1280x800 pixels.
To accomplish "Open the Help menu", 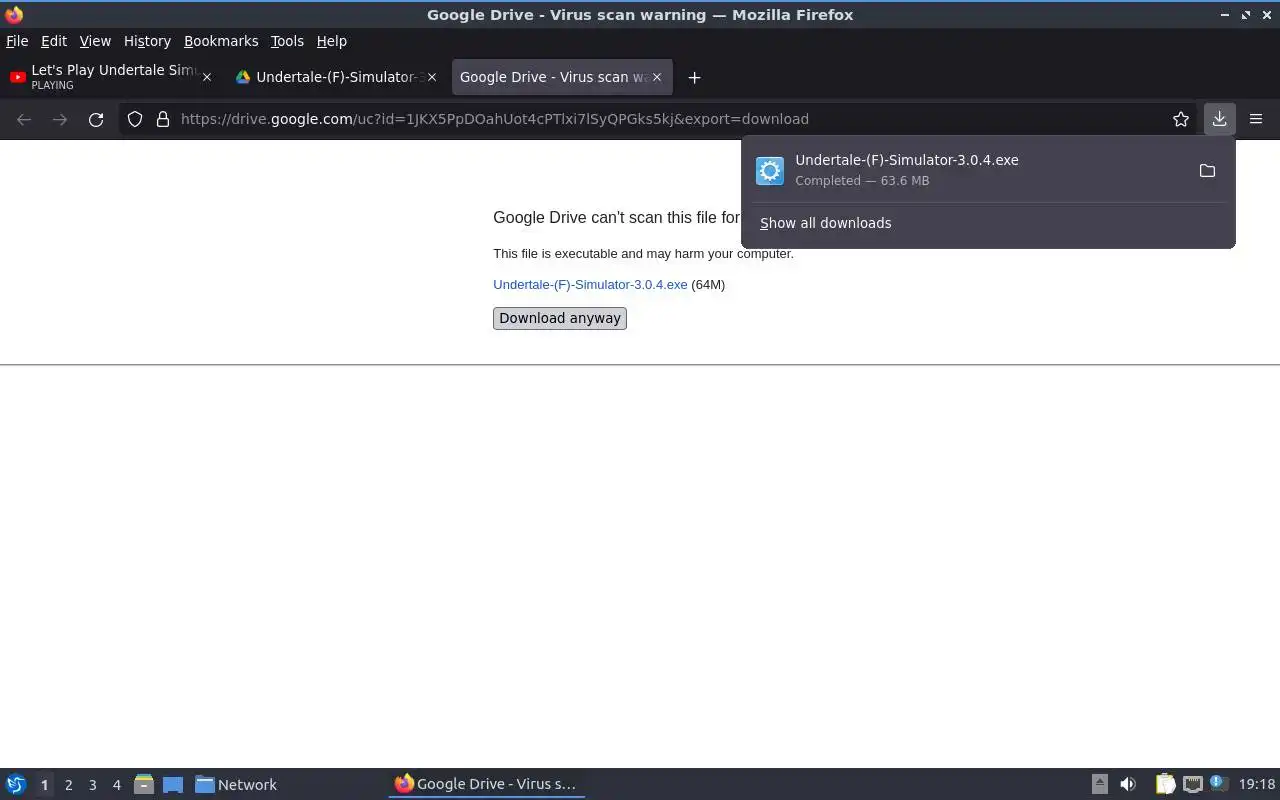I will point(332,41).
